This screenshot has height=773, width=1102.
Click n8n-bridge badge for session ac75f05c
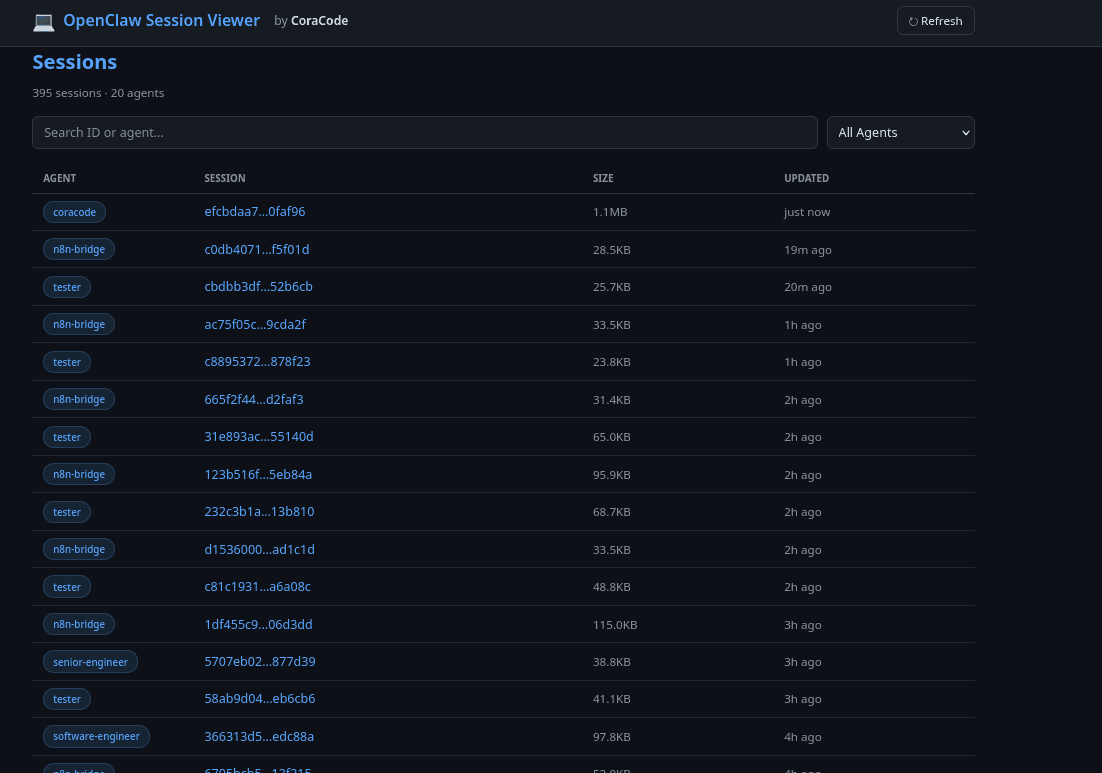pyautogui.click(x=79, y=324)
